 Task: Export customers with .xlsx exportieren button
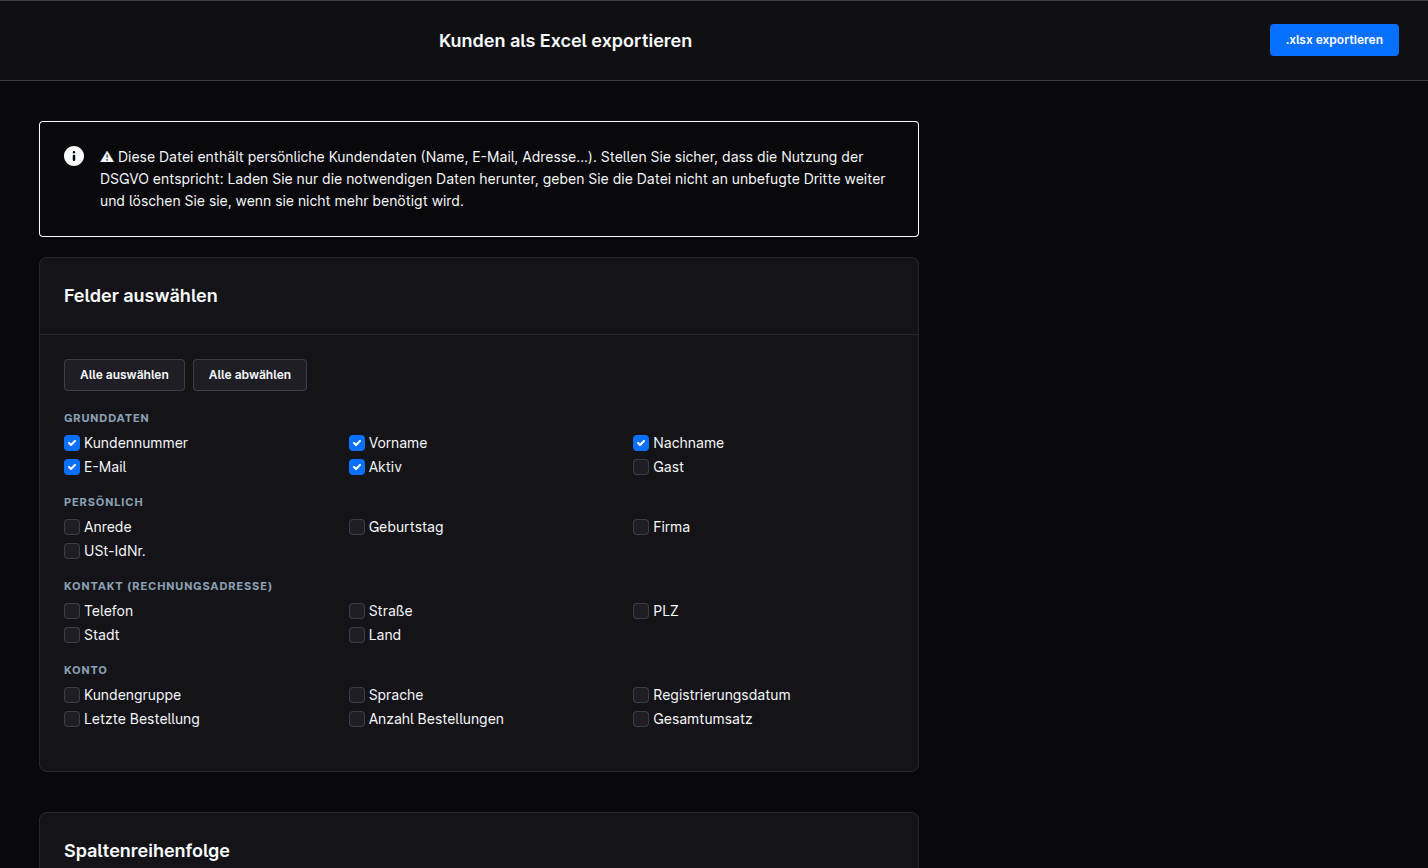click(1334, 40)
